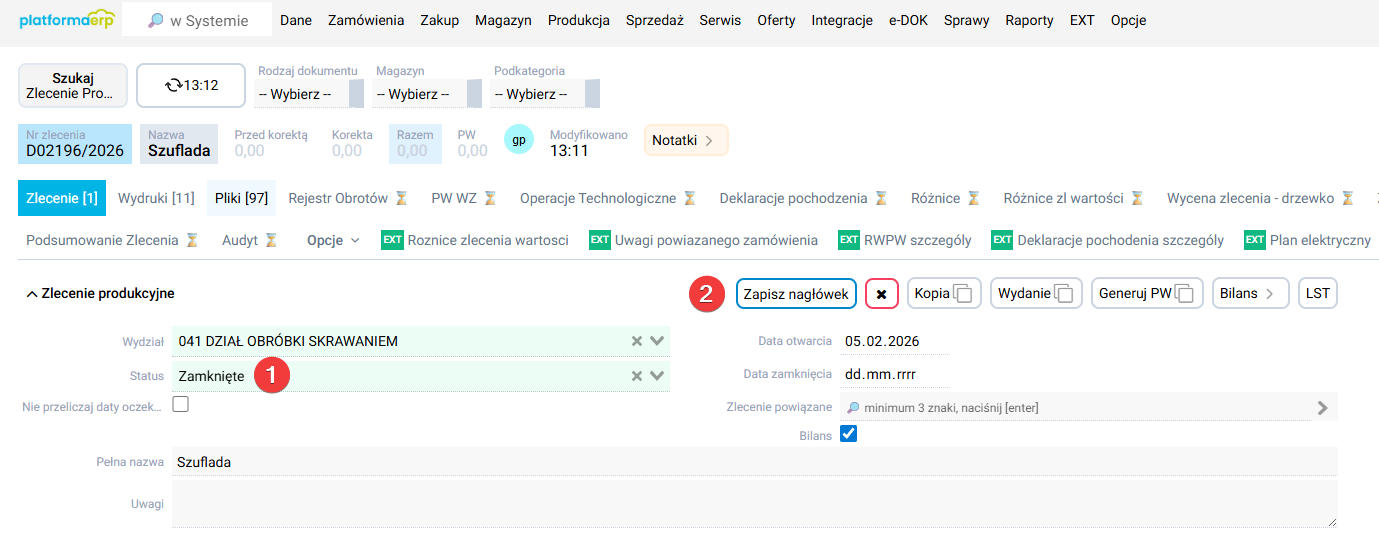1379x544 pixels.
Task: Expand the Status dropdown arrow
Action: (657, 376)
